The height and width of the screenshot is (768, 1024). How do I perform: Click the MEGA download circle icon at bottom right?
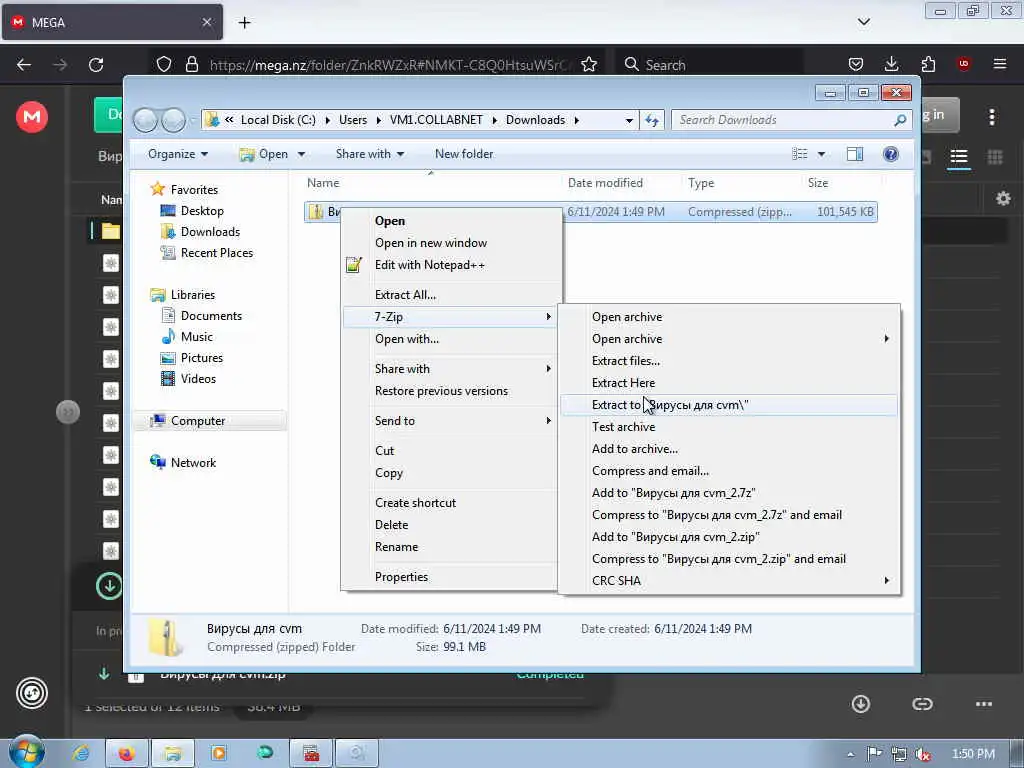(x=861, y=704)
